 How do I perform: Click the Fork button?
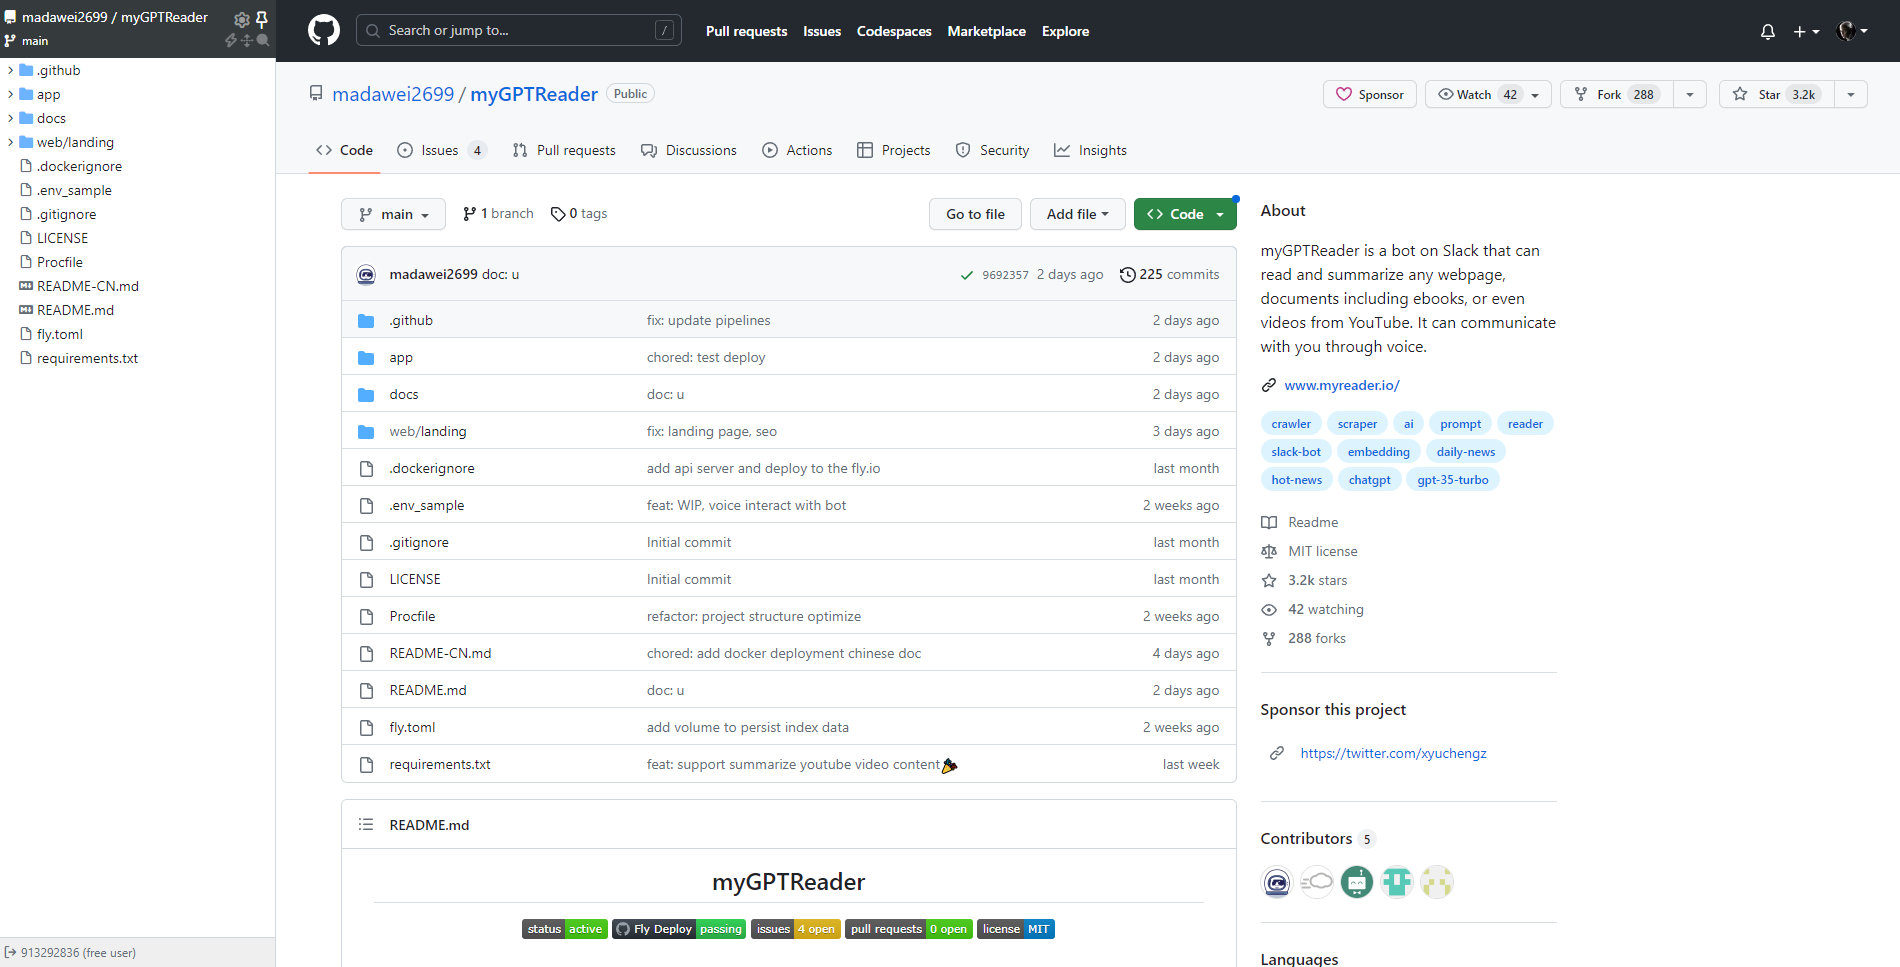click(1617, 94)
